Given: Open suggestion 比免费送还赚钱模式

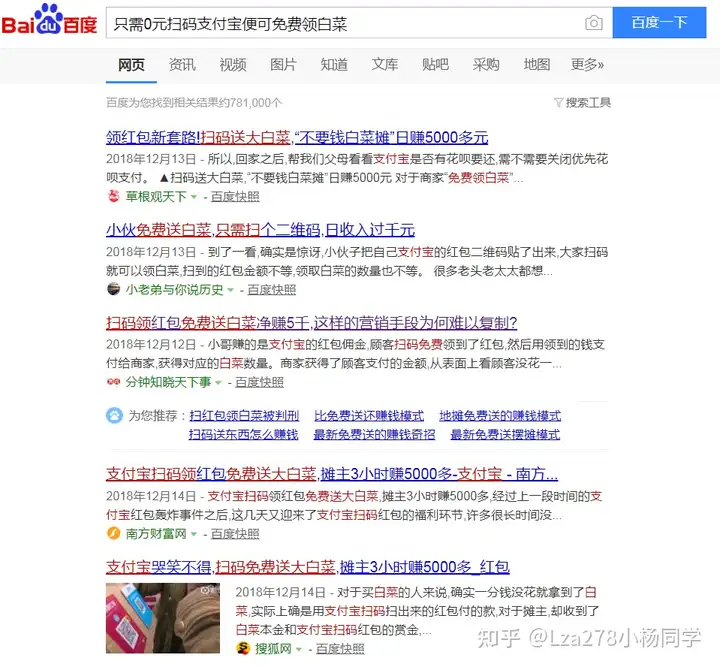Looking at the screenshot, I should pos(369,416).
